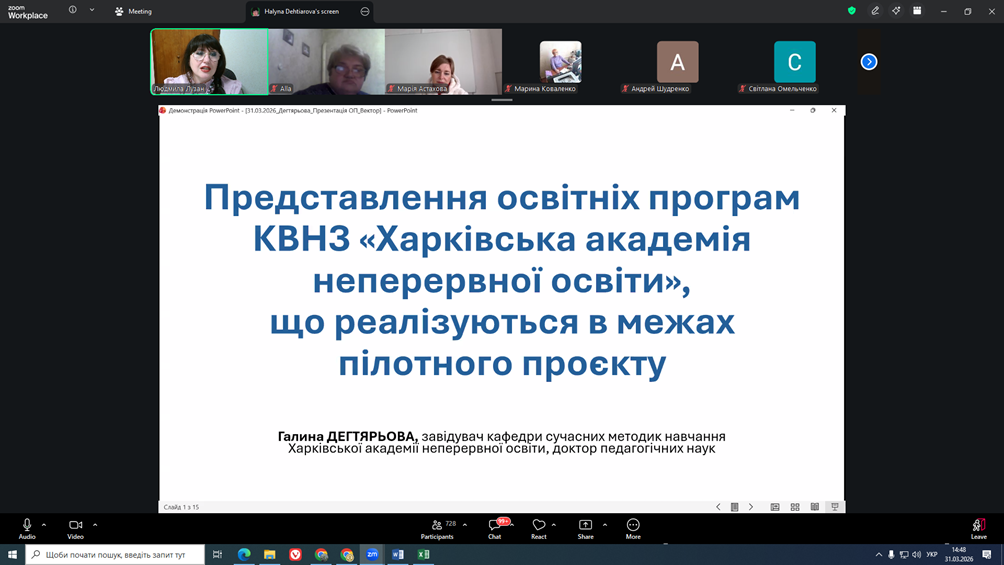Go to next slide in PowerPoint
The width and height of the screenshot is (1004, 565).
751,507
